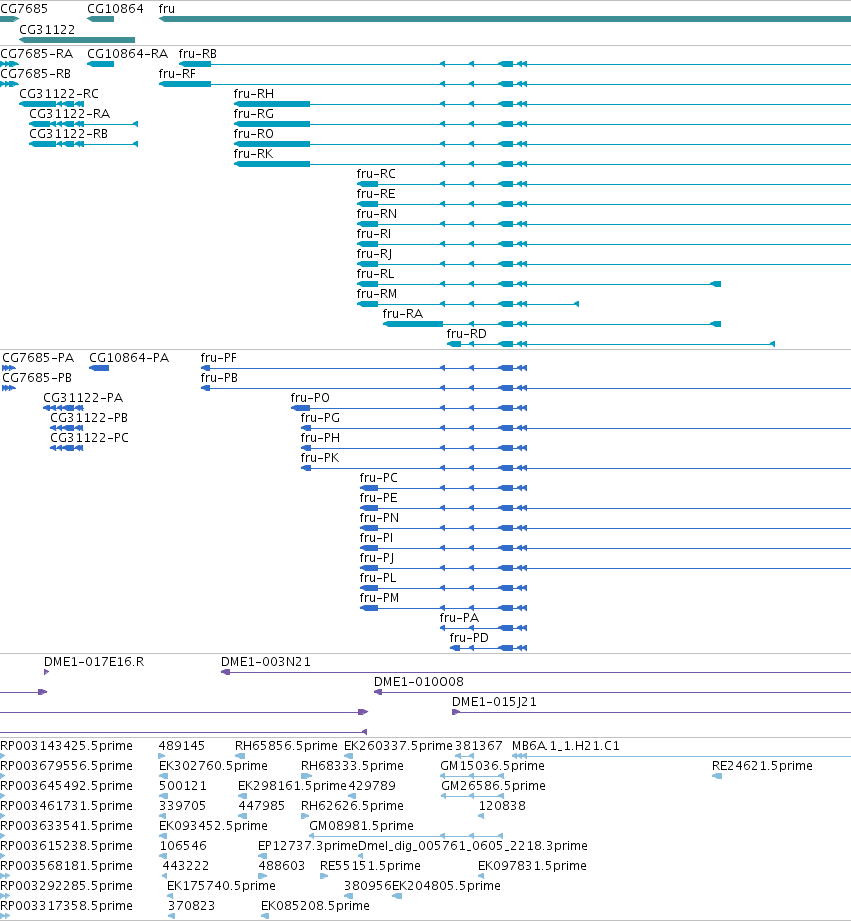Screen dimensions: 851x921
Task: Click protein CG31122-PC
Action: coord(89,438)
